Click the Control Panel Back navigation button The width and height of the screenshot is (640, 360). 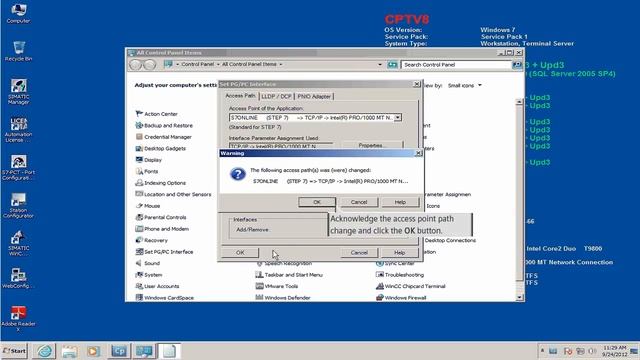tap(135, 64)
